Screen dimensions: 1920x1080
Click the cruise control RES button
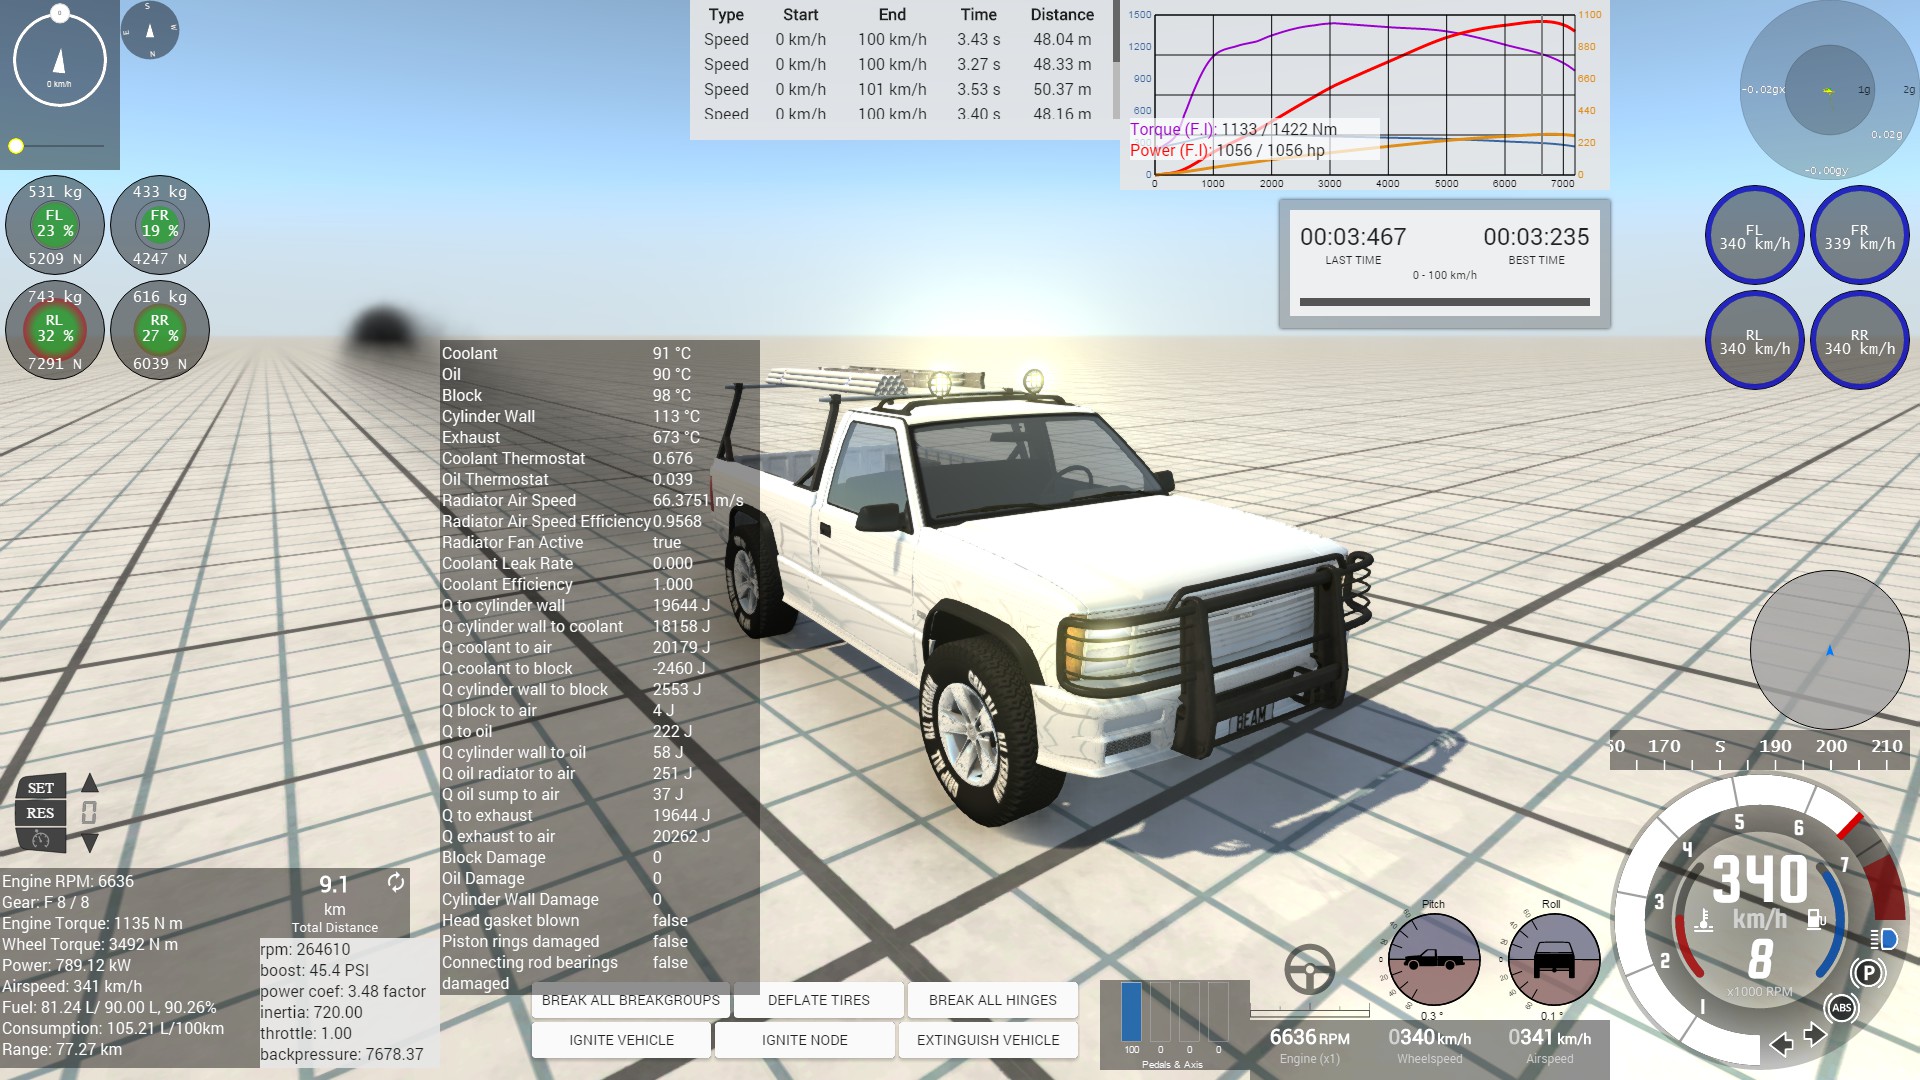pyautogui.click(x=41, y=813)
